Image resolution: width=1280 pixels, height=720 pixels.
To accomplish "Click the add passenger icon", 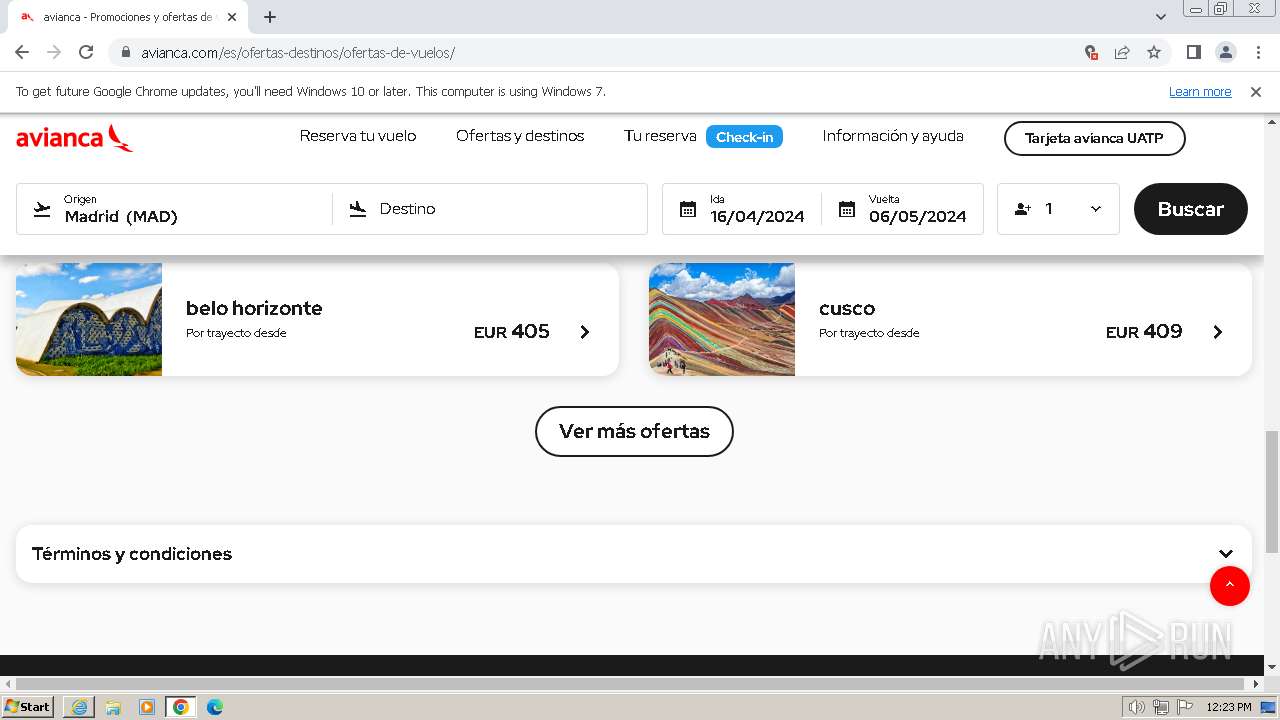I will click(x=1023, y=209).
